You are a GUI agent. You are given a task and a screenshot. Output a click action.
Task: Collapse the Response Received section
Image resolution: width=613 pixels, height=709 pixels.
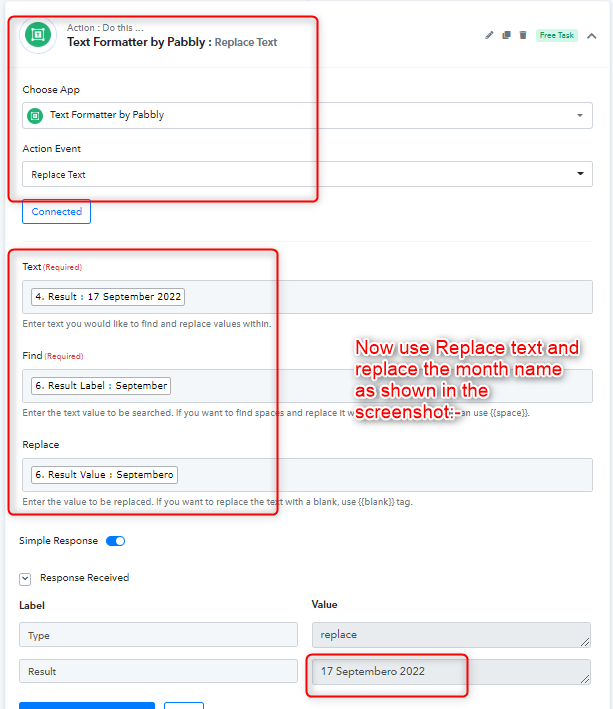pyautogui.click(x=25, y=579)
